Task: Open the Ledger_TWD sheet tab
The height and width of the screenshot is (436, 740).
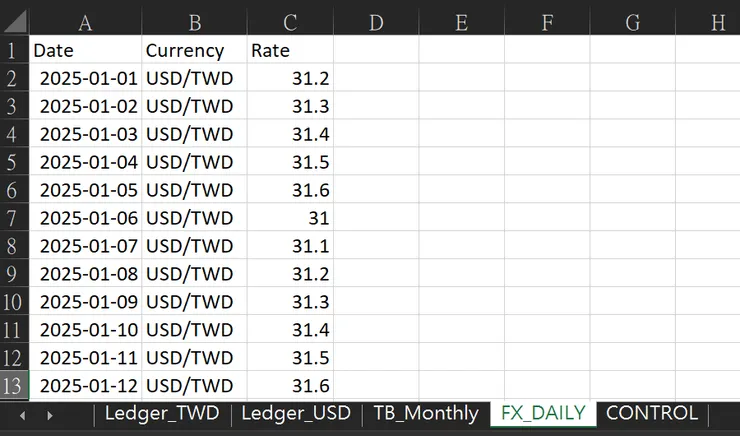Action: 162,413
